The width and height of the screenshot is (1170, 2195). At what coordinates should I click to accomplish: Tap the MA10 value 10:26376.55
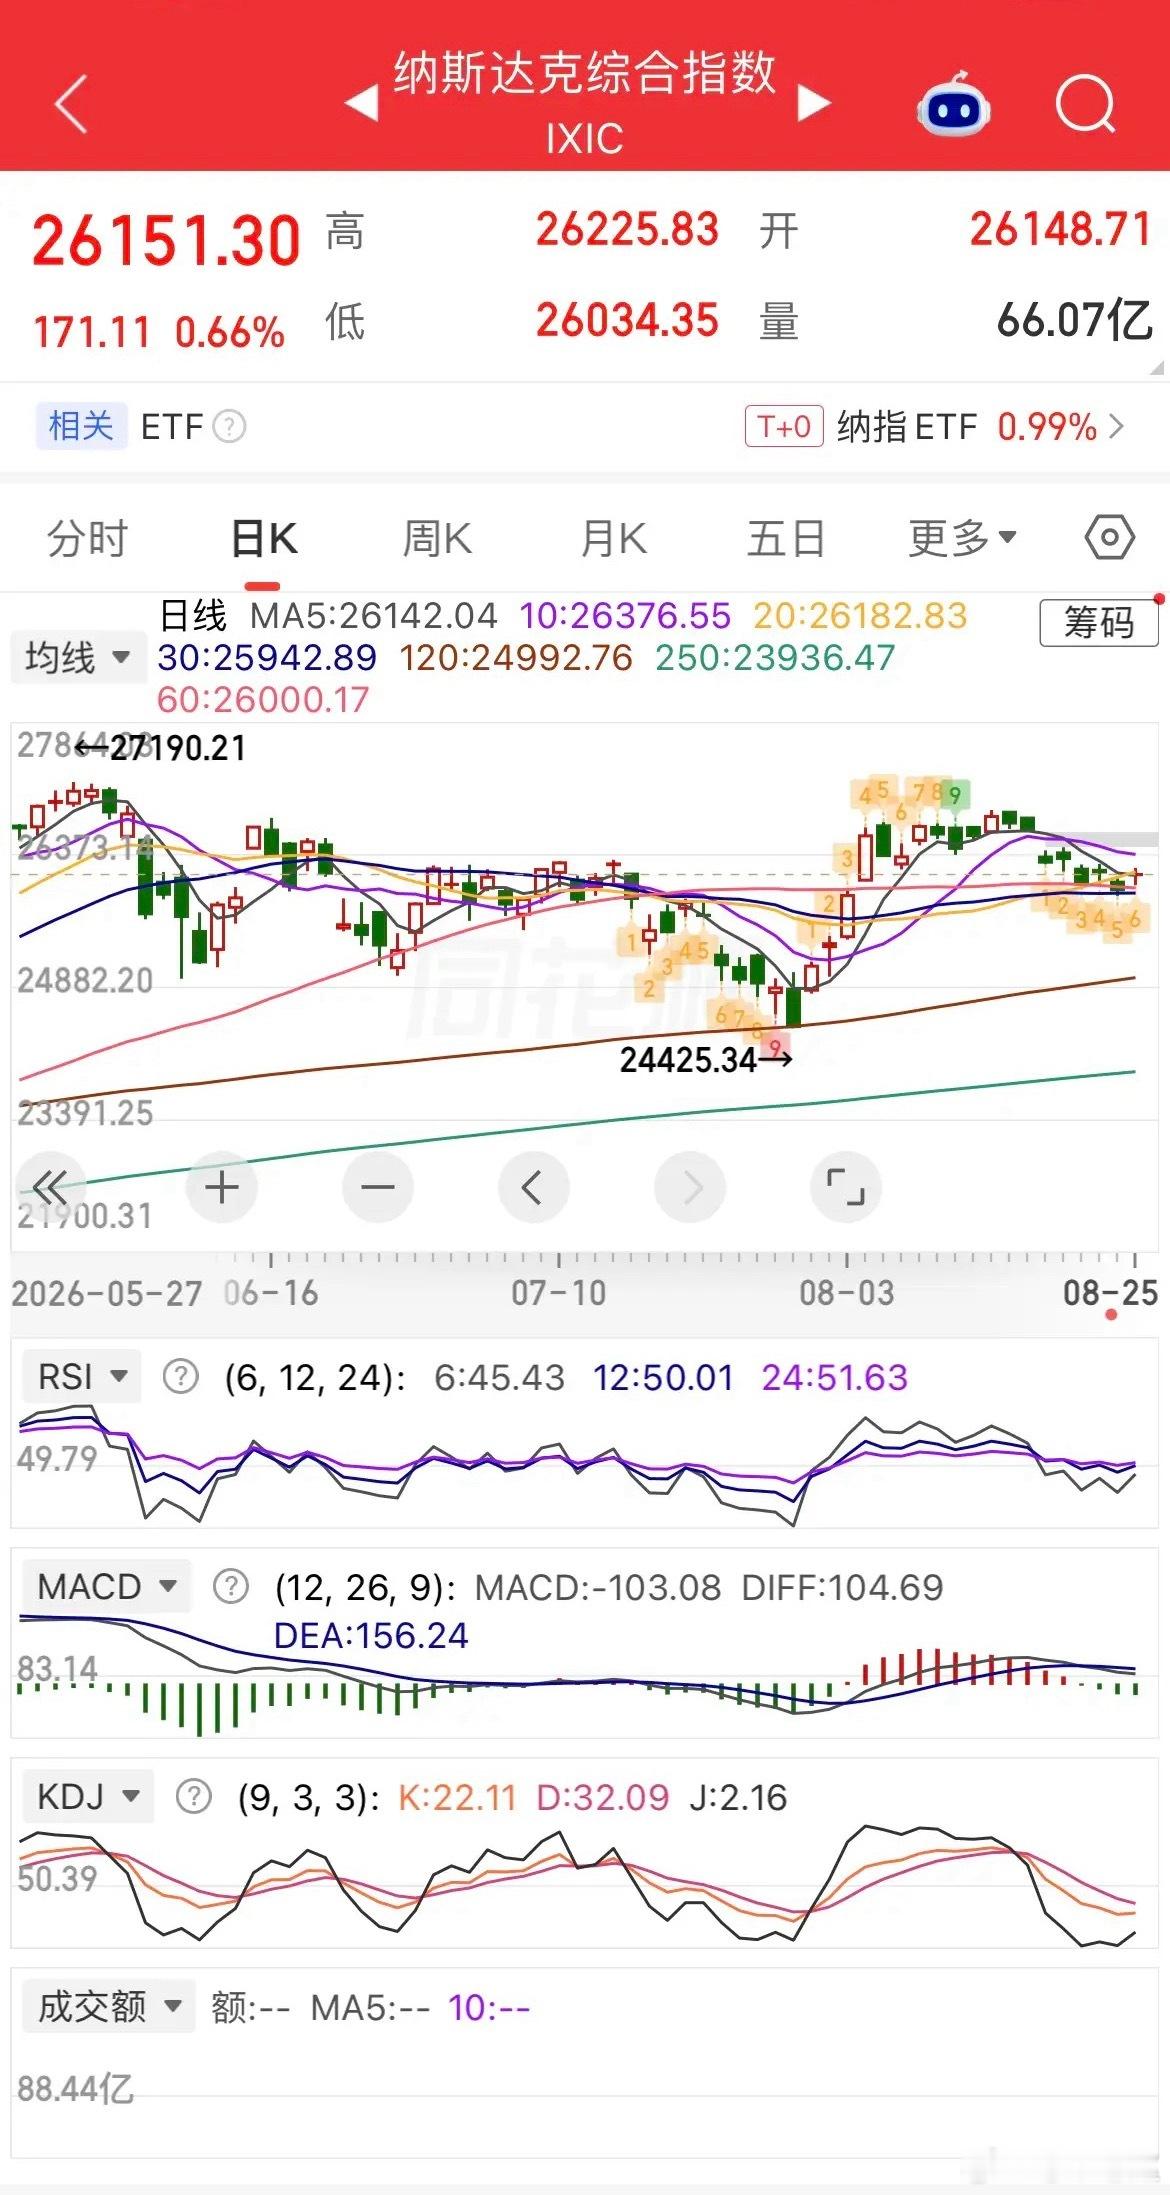(x=626, y=615)
